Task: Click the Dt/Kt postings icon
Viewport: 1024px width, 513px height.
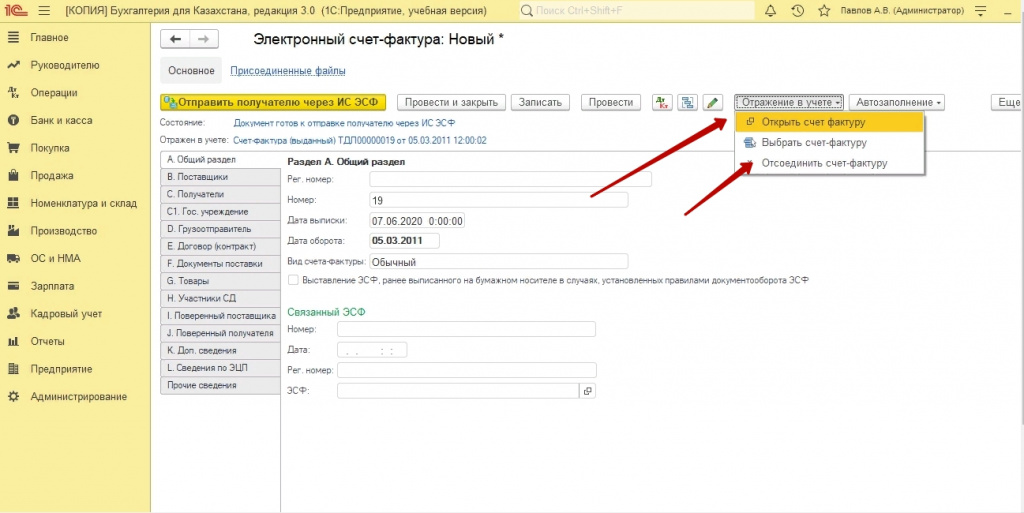Action: 662,102
